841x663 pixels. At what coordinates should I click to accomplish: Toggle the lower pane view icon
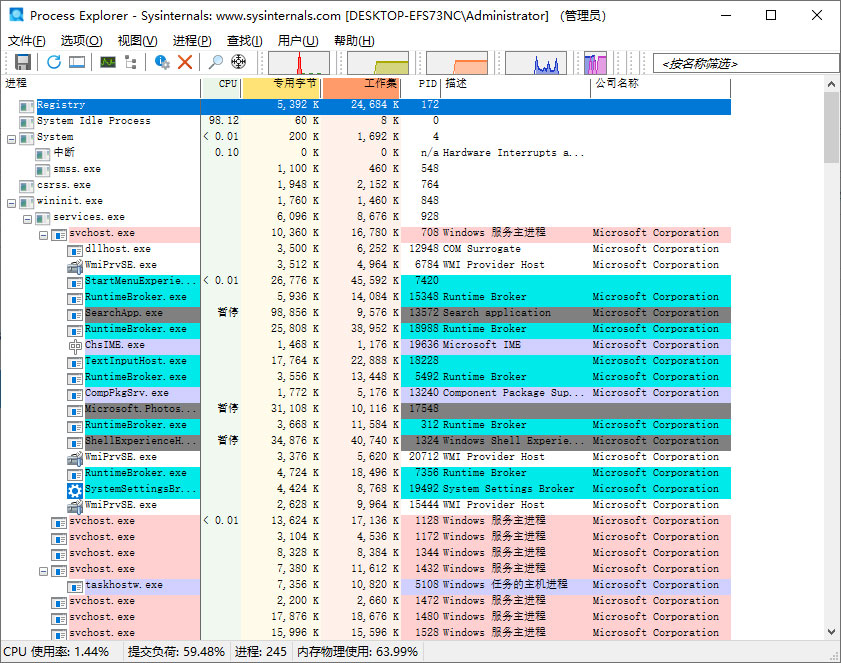[x=77, y=62]
